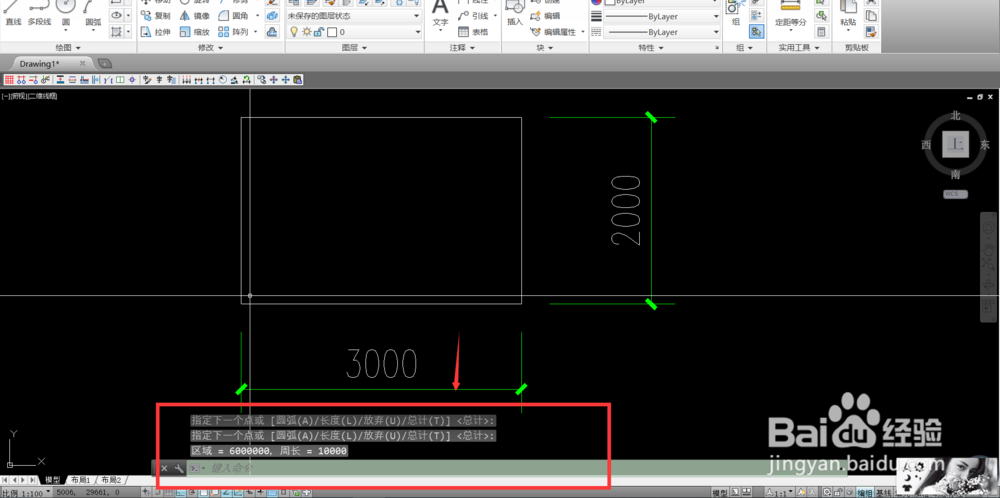Toggle the 编组 status bar button
Image resolution: width=1000 pixels, height=498 pixels.
pyautogui.click(x=865, y=493)
